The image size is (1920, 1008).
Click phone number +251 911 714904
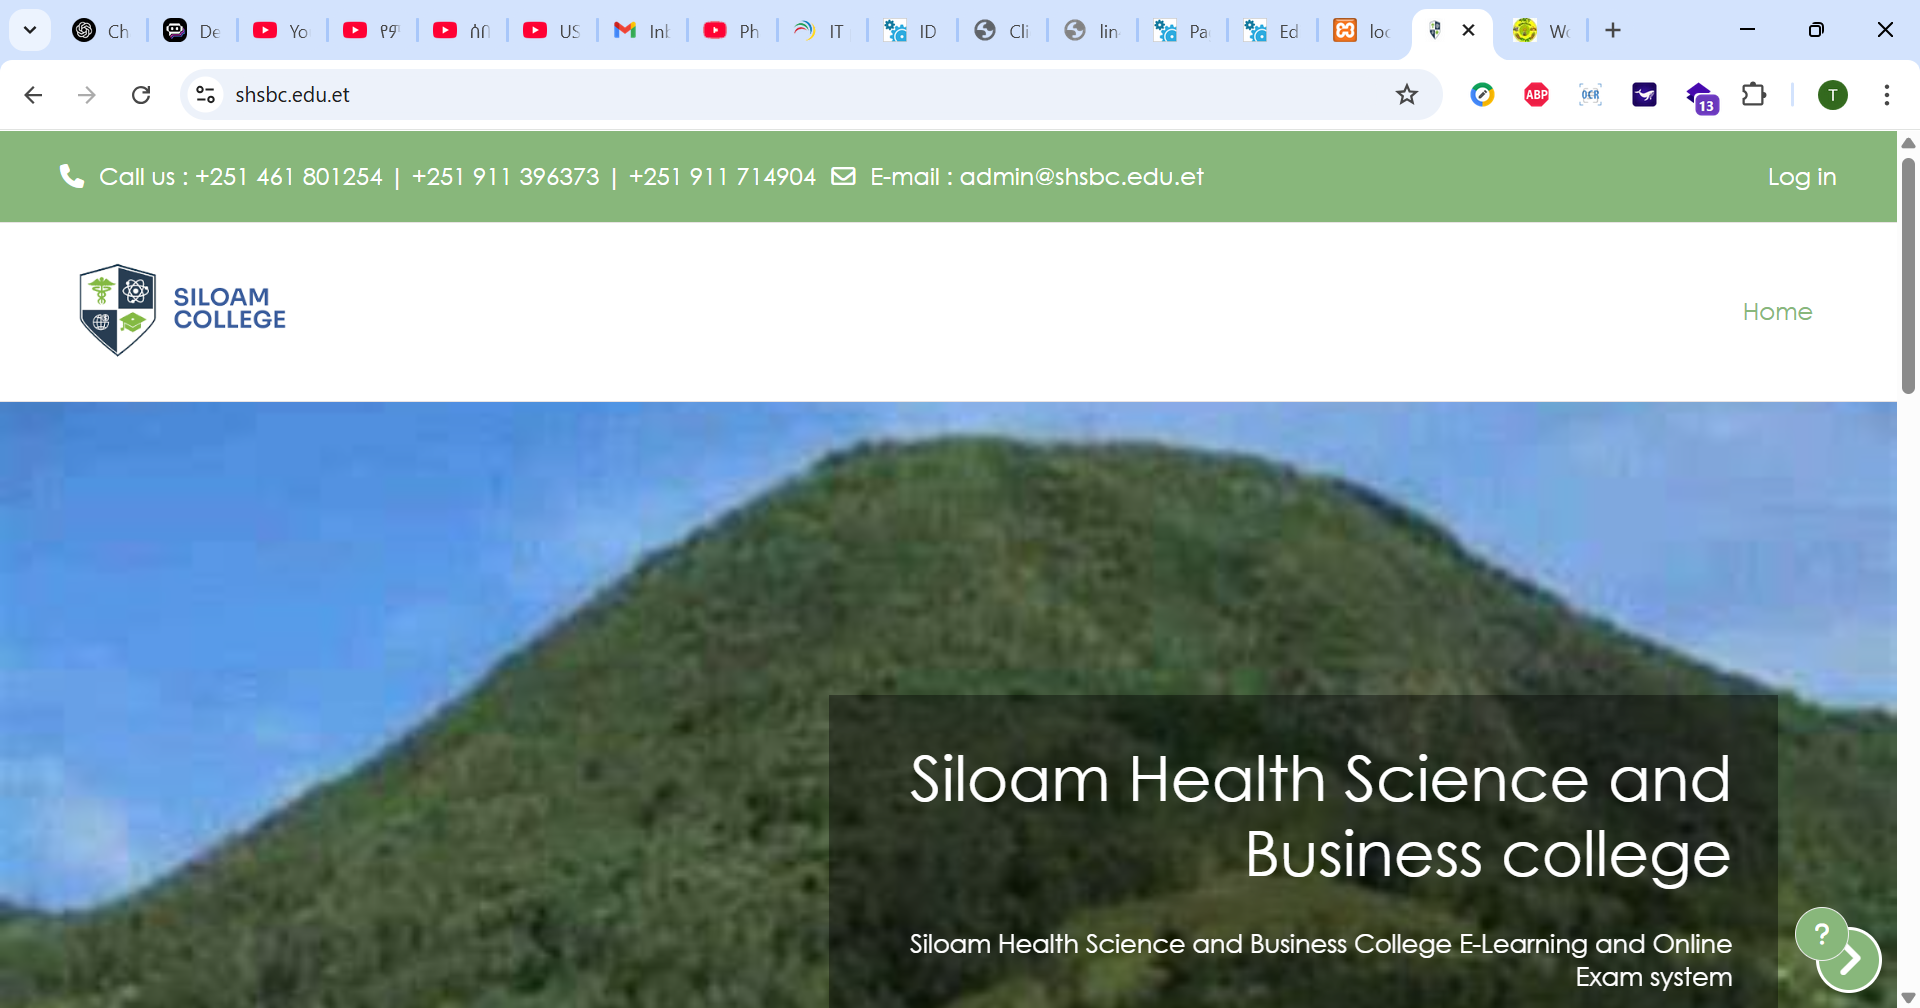tap(722, 177)
